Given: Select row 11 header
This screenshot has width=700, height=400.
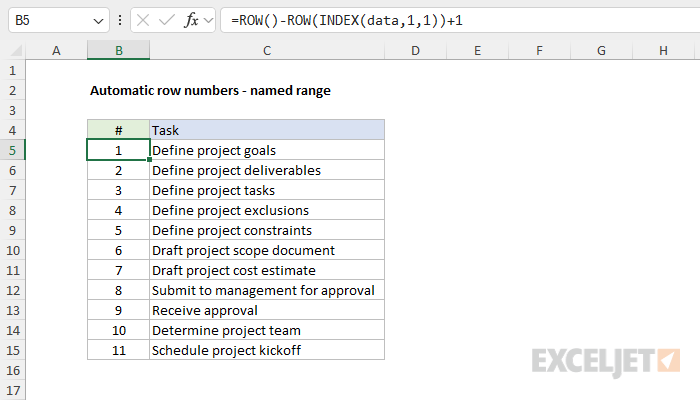Looking at the screenshot, I should 12,270.
